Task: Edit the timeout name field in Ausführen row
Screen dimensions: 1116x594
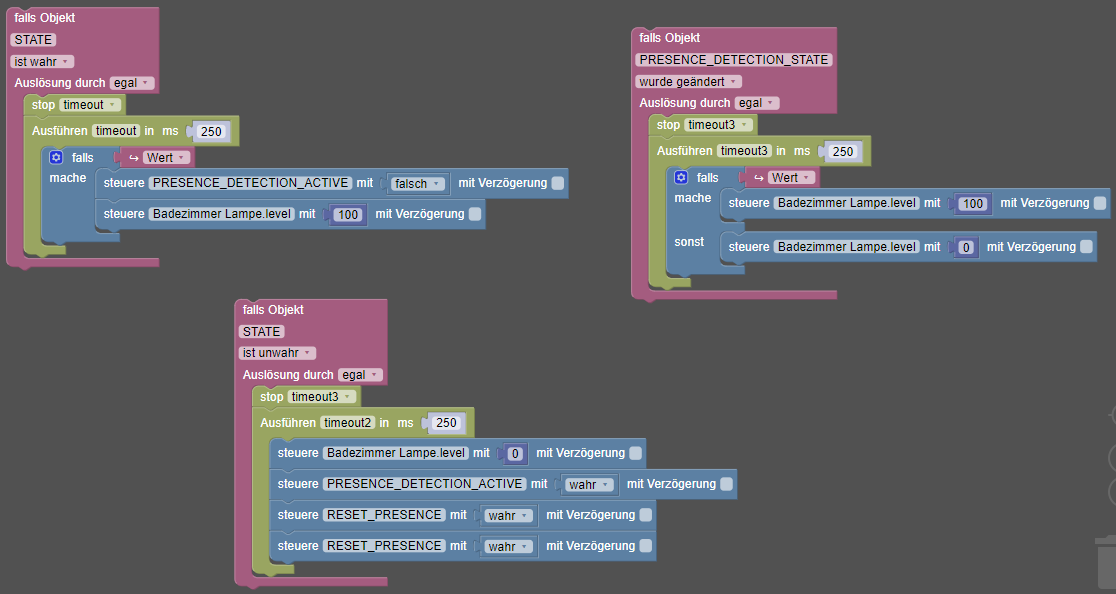Action: coord(116,131)
